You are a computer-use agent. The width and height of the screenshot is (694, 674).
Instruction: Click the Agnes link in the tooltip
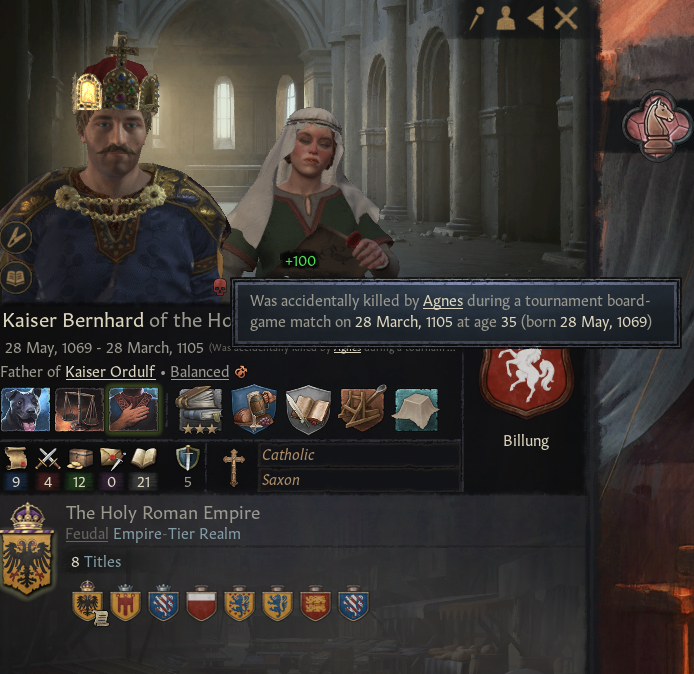(443, 301)
